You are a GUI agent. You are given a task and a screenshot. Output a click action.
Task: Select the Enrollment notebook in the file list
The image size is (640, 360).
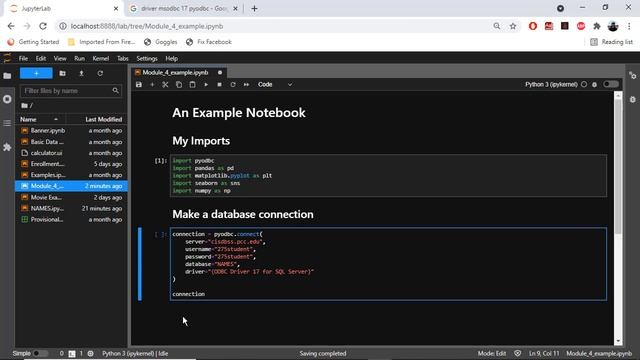point(71,164)
